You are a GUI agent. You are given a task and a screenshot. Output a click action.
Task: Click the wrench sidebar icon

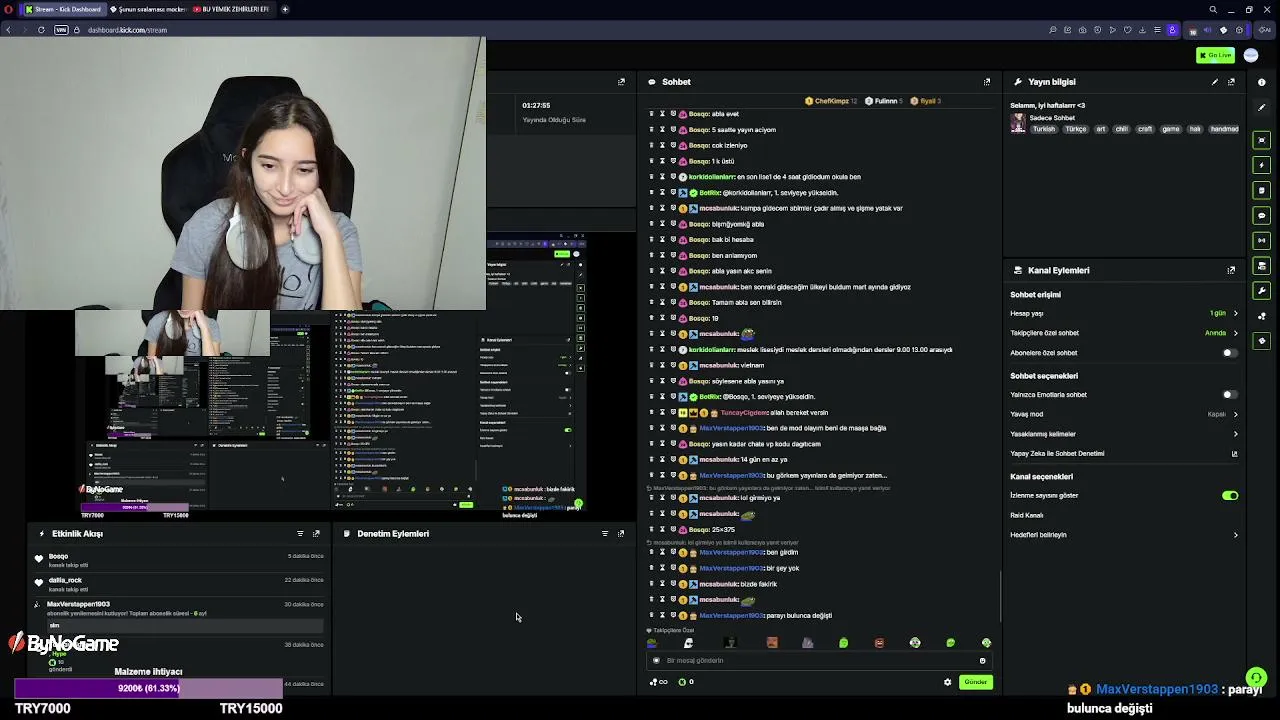1262,290
